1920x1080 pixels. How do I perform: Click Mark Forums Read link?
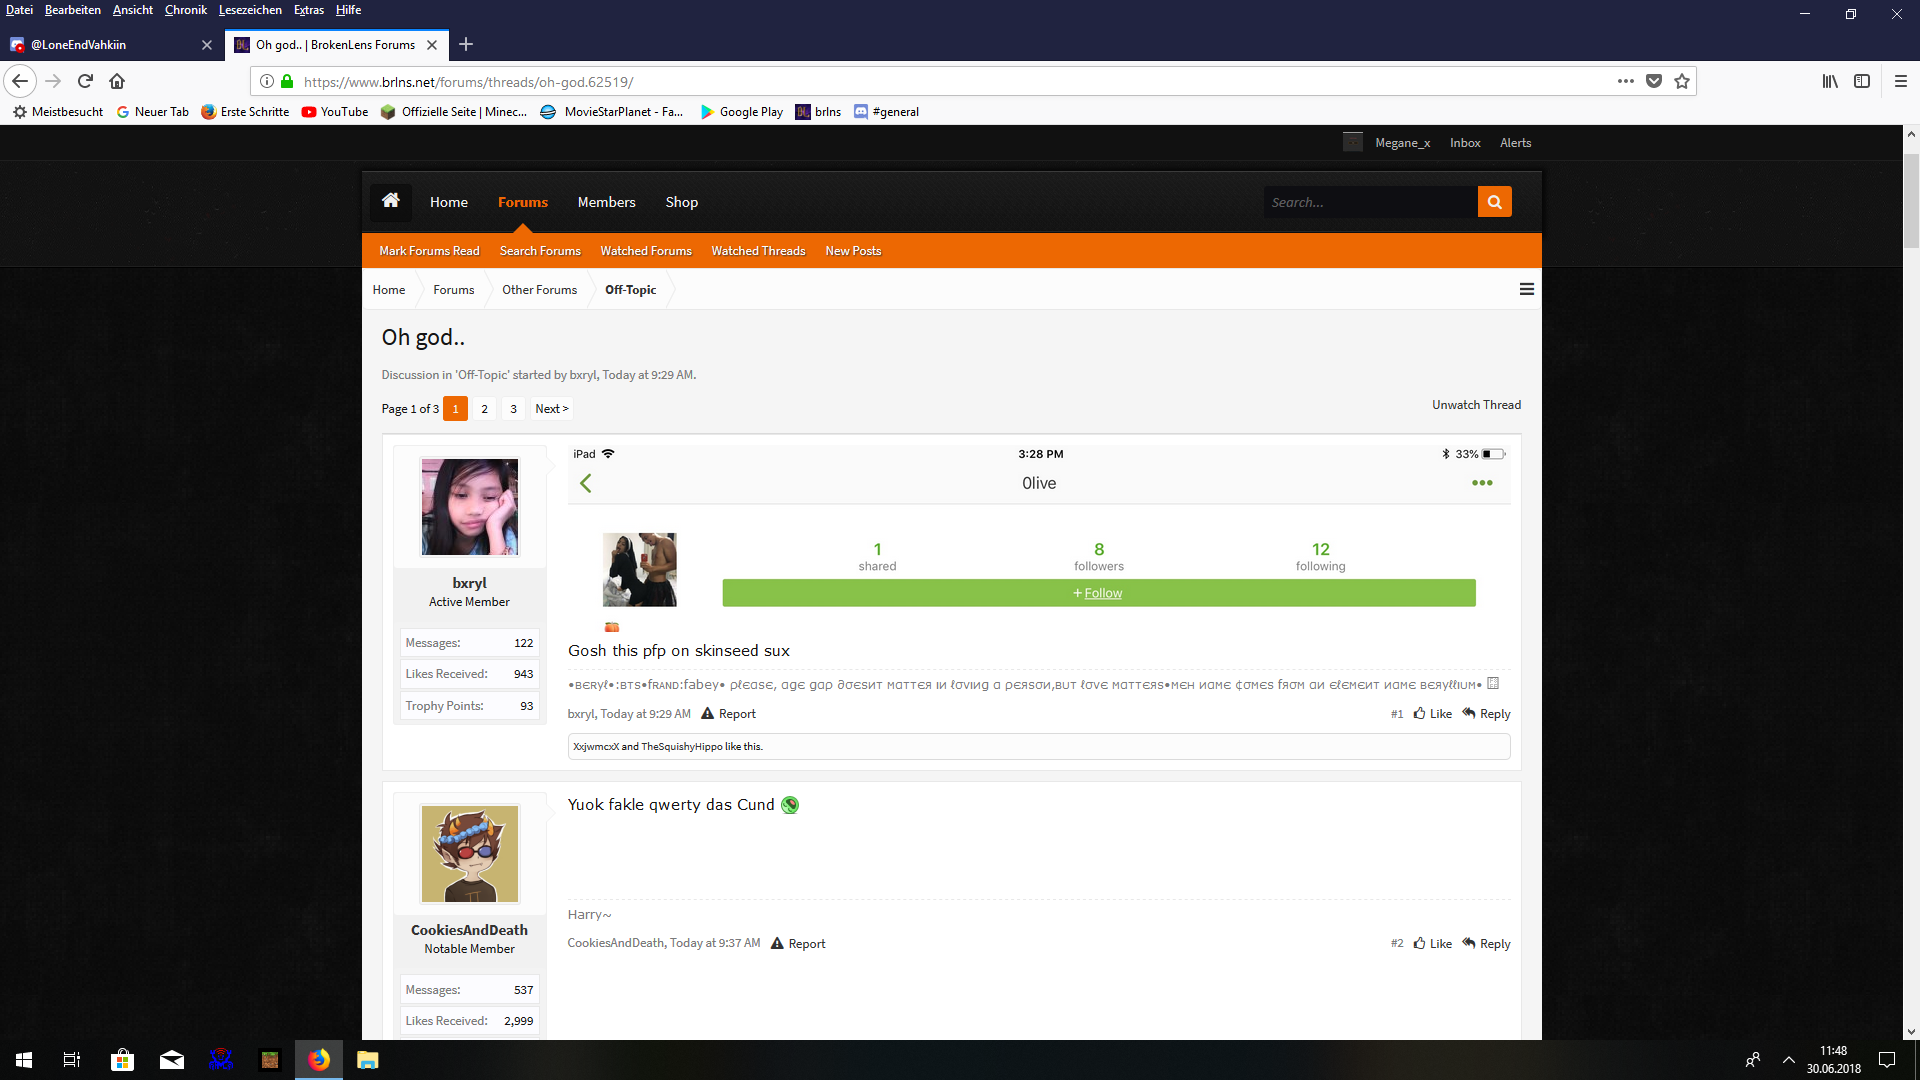tap(429, 251)
